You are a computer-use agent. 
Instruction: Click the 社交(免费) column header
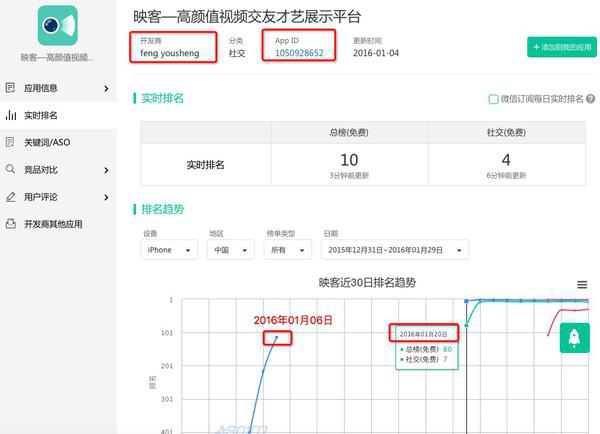(x=506, y=132)
